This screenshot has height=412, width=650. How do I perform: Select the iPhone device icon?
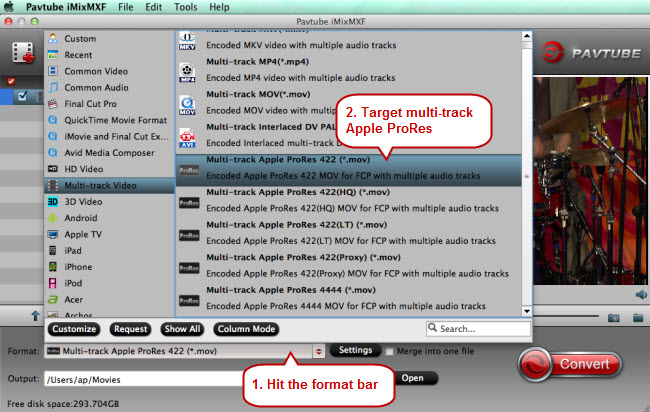(x=53, y=267)
